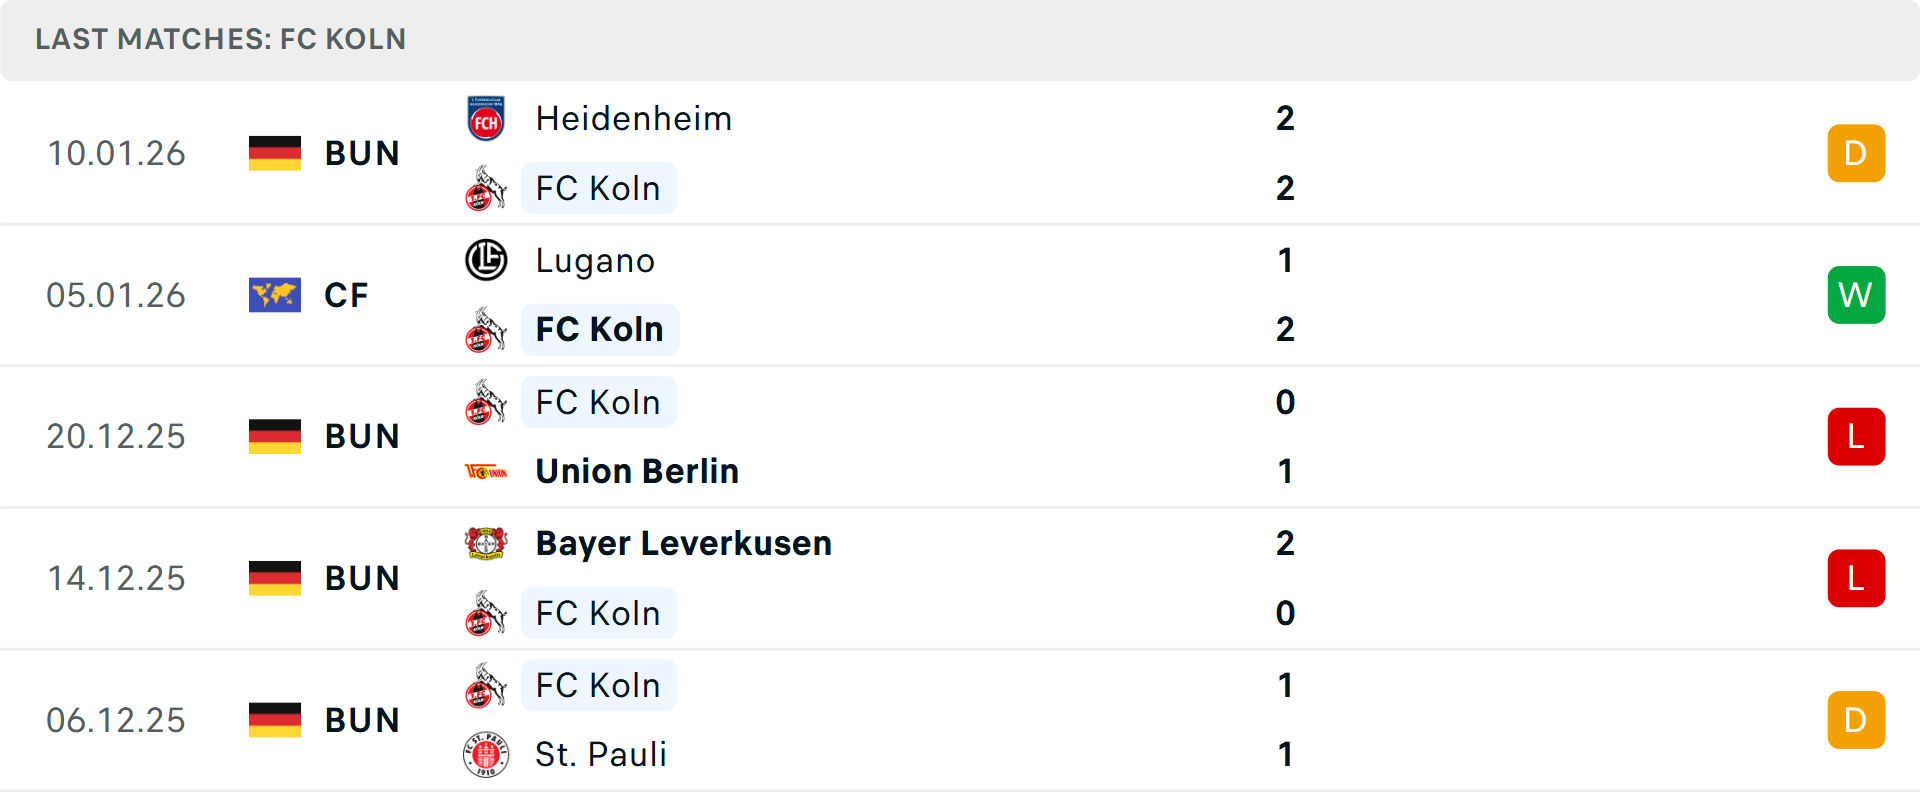Image resolution: width=1920 pixels, height=792 pixels.
Task: Click D result badge for Heidenheim match
Action: pyautogui.click(x=1856, y=153)
